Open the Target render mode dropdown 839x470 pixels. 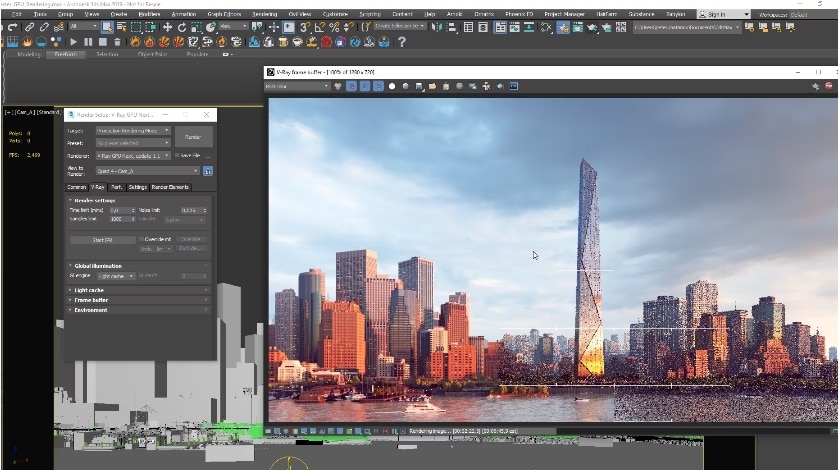pyautogui.click(x=132, y=131)
